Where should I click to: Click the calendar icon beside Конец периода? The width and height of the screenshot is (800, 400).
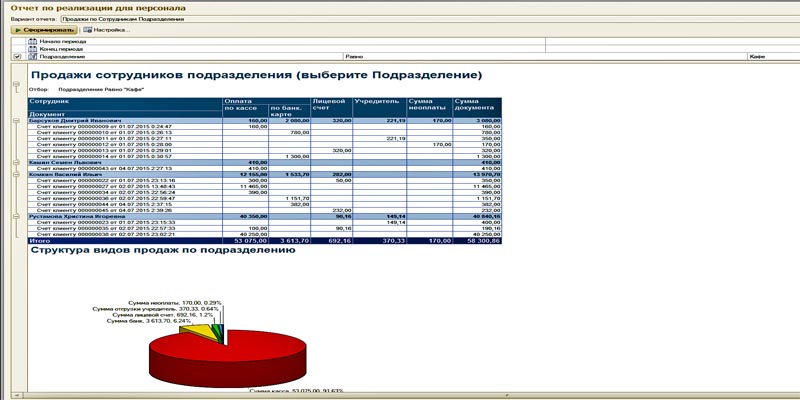32,49
